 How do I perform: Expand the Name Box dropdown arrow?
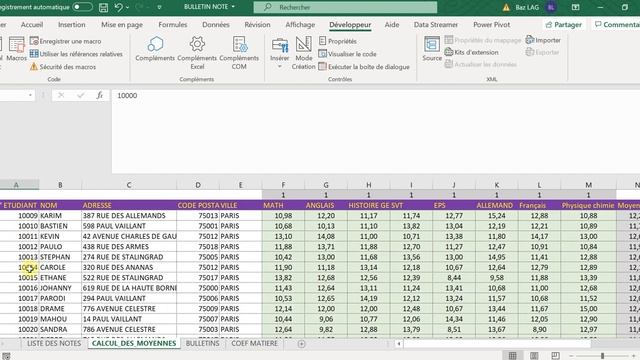pos(30,96)
